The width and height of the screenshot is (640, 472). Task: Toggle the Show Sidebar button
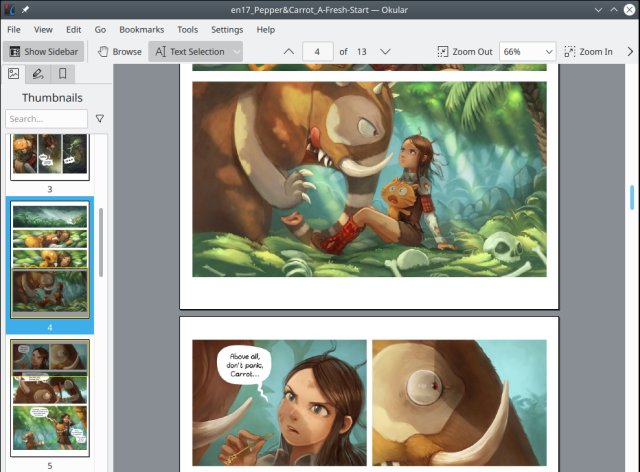pos(43,52)
